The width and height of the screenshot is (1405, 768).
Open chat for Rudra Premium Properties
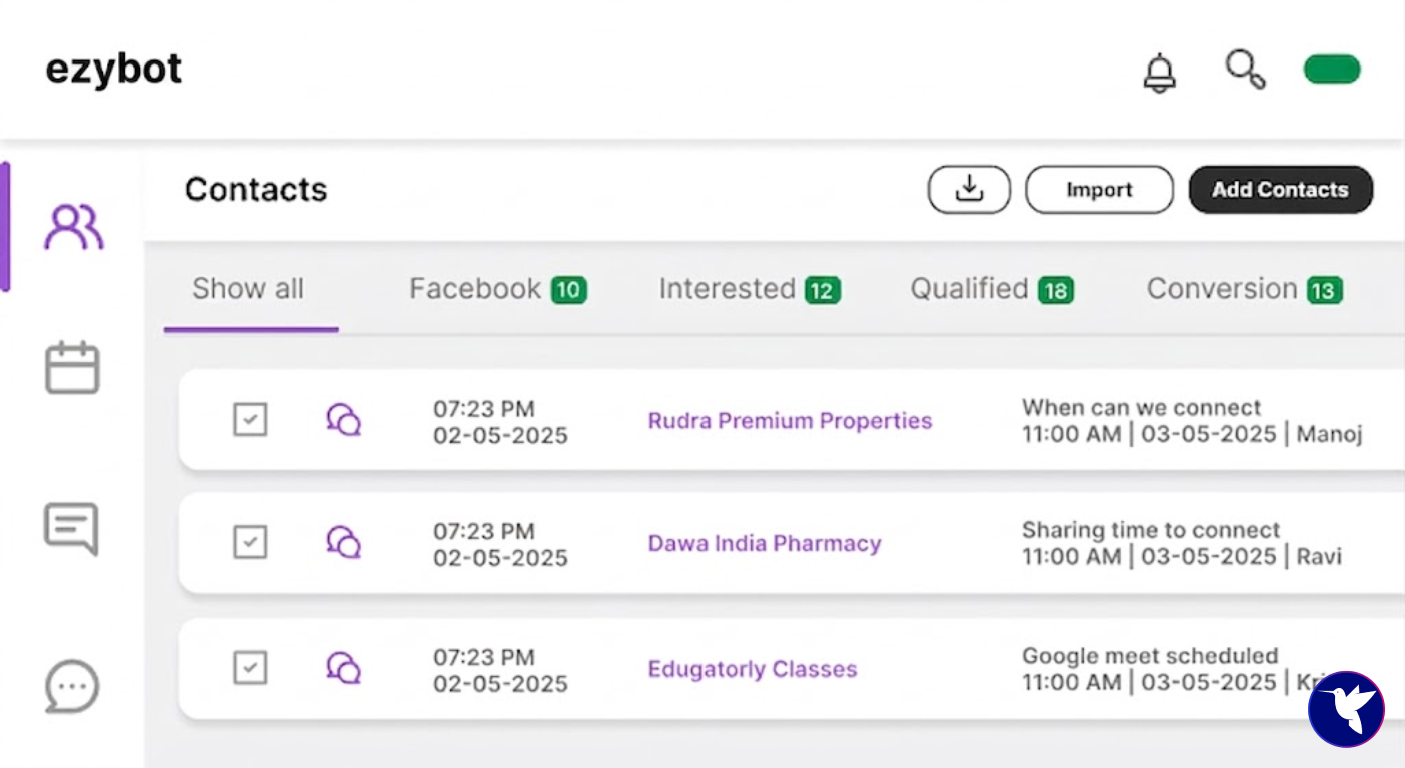(x=344, y=419)
